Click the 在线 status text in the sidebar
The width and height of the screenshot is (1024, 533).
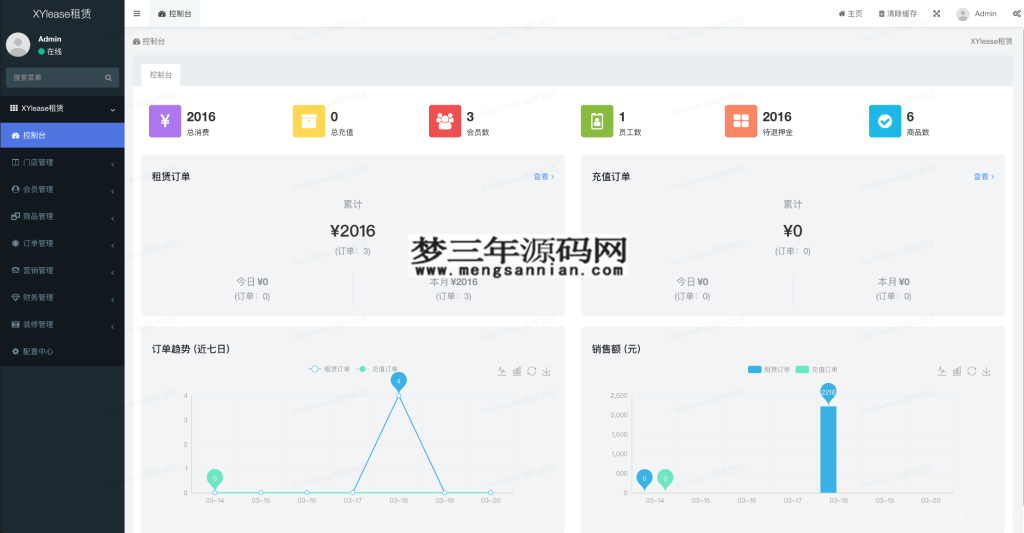pyautogui.click(x=54, y=52)
